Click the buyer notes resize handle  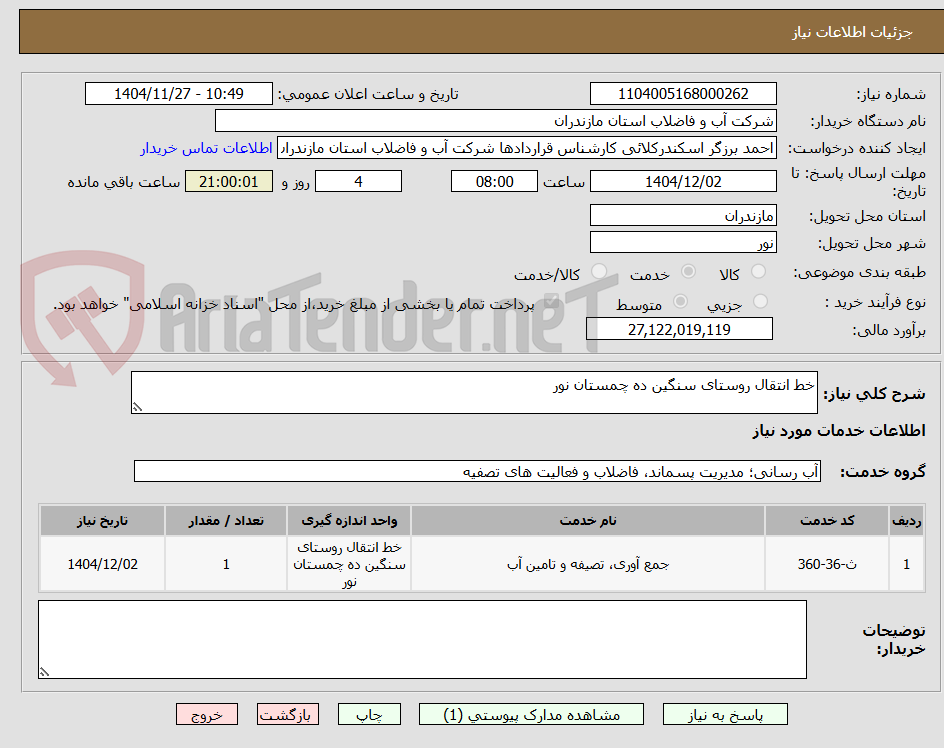44,673
